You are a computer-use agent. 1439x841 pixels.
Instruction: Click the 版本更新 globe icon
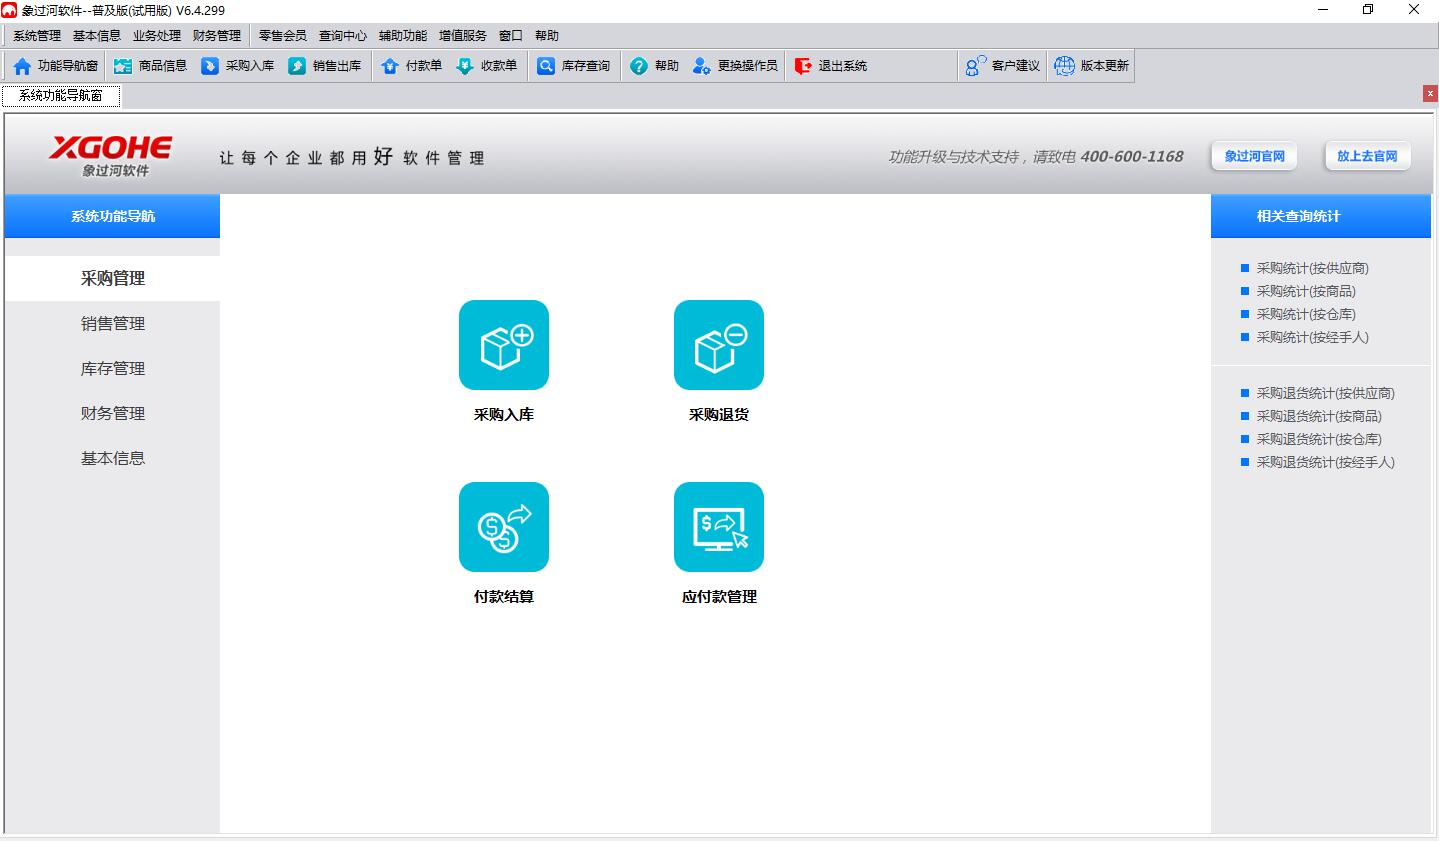(1064, 66)
